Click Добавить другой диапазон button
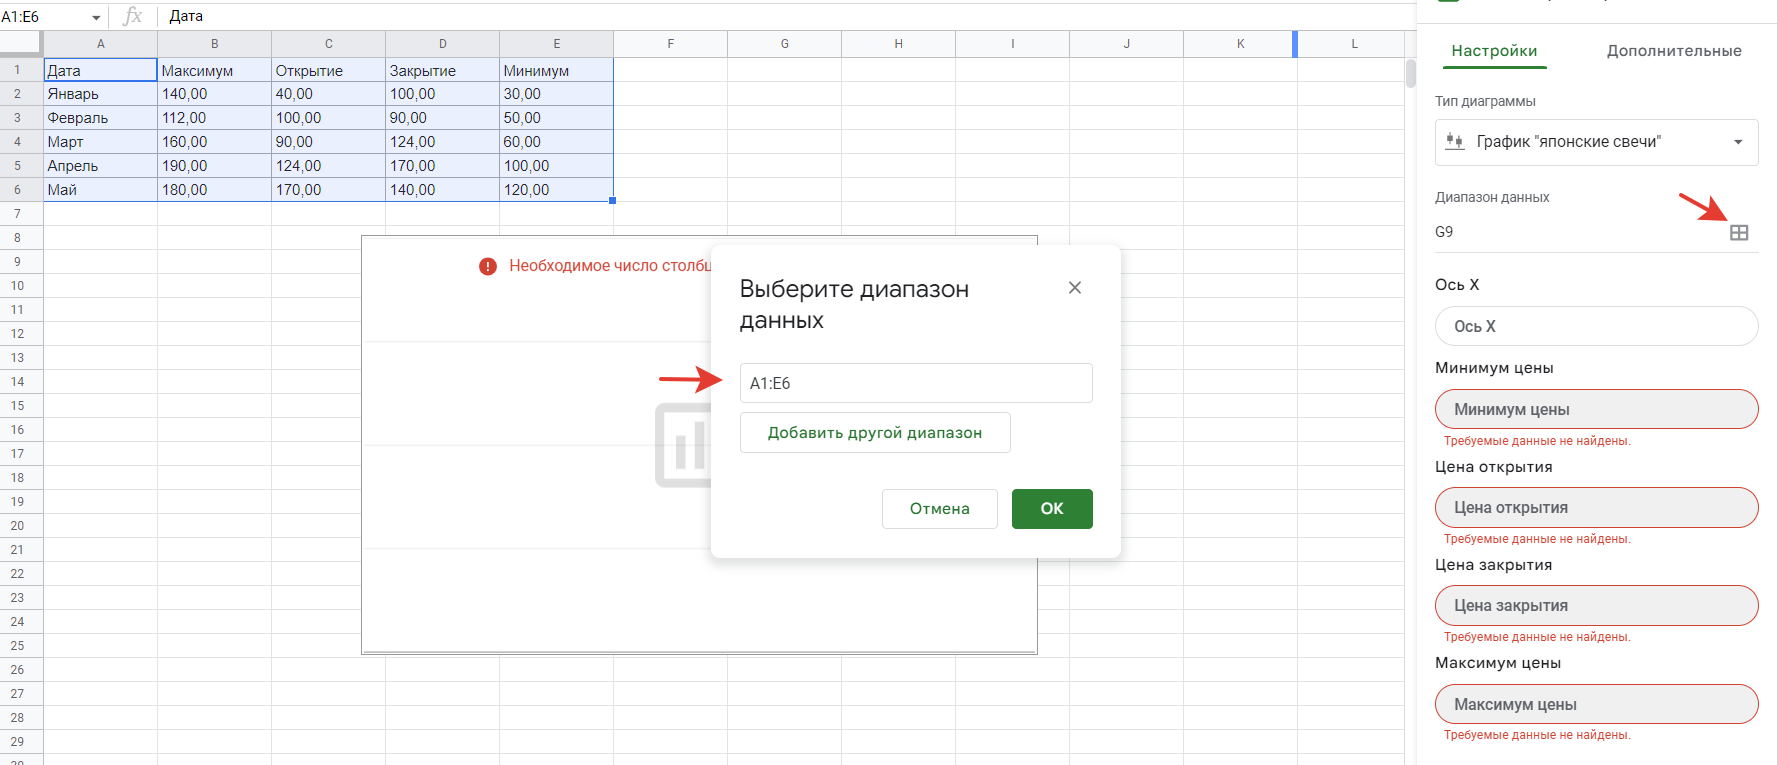The image size is (1778, 765). click(x=874, y=433)
